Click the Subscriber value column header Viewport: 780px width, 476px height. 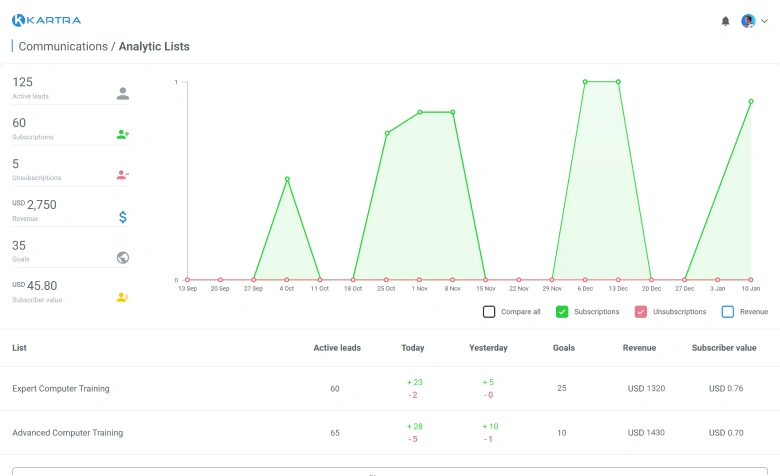pos(724,348)
